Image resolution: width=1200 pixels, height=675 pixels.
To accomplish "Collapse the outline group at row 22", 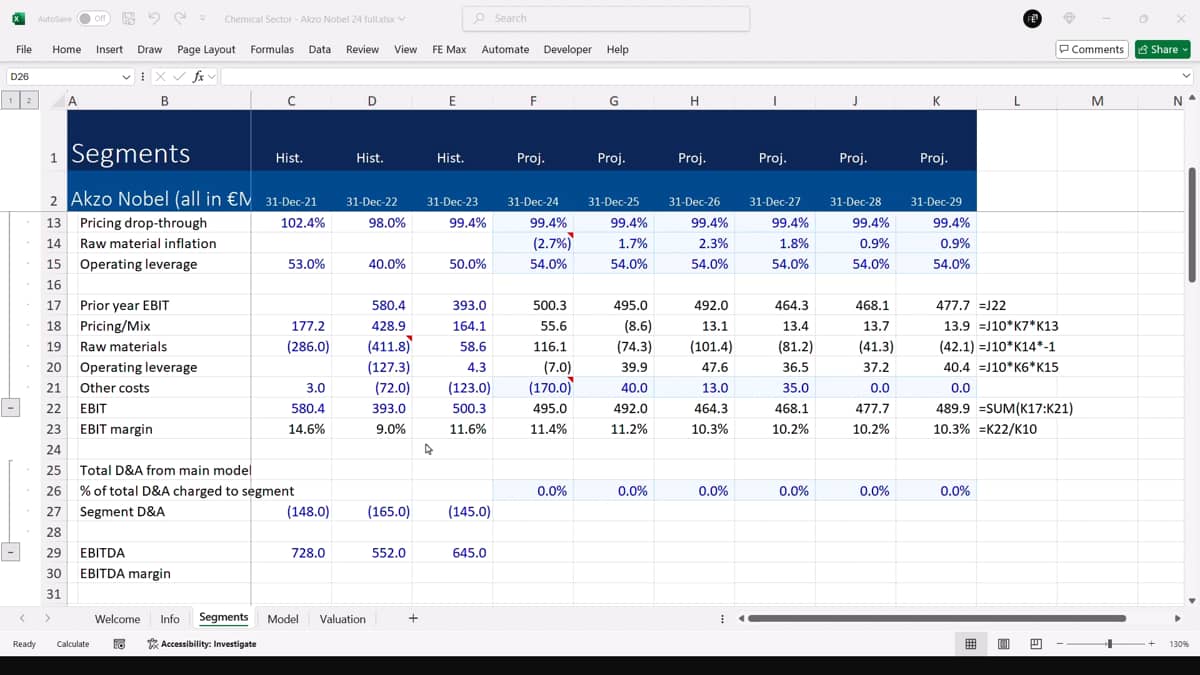I will 11,408.
